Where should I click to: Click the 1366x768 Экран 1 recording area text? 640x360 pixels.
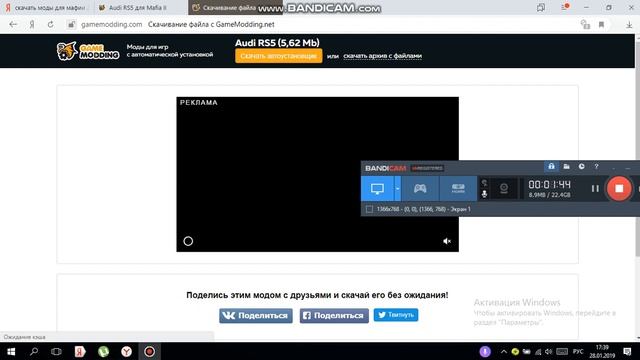click(424, 209)
